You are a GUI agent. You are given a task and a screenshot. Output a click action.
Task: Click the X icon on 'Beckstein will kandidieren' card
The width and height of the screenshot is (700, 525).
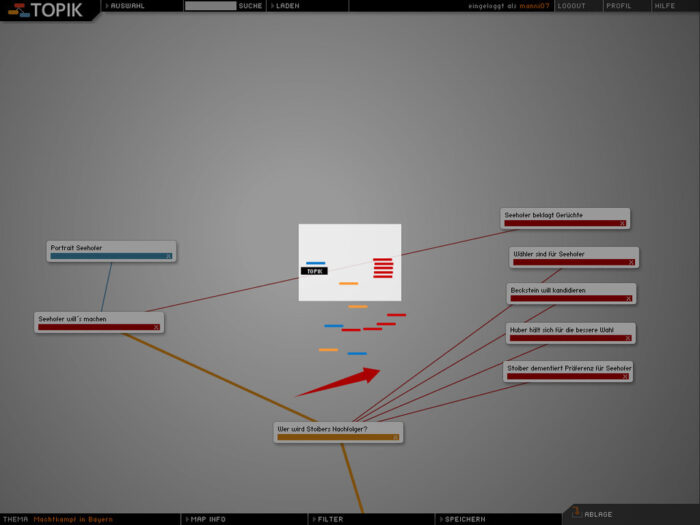click(629, 298)
